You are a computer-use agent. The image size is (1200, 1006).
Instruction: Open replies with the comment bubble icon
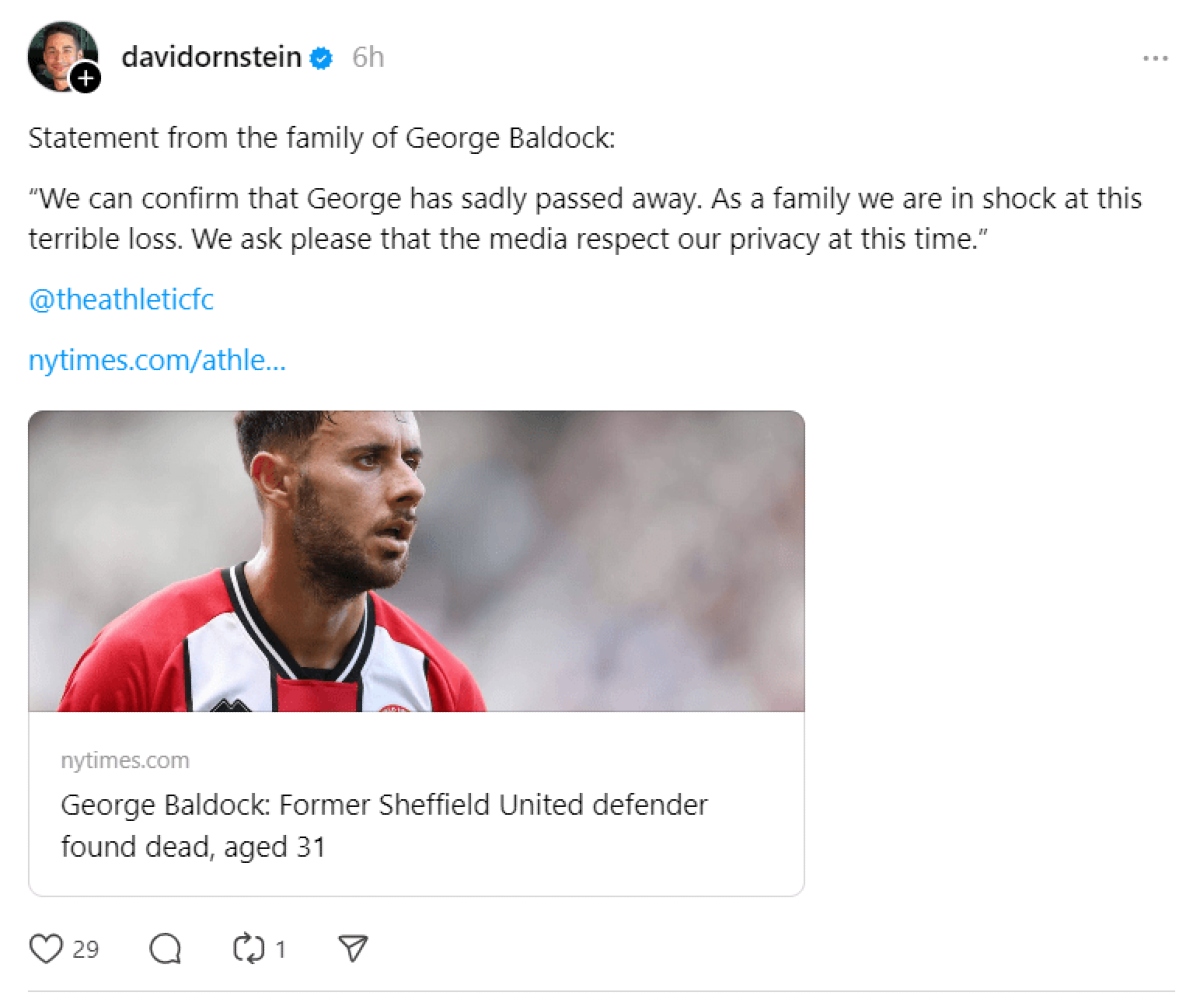pos(165,948)
